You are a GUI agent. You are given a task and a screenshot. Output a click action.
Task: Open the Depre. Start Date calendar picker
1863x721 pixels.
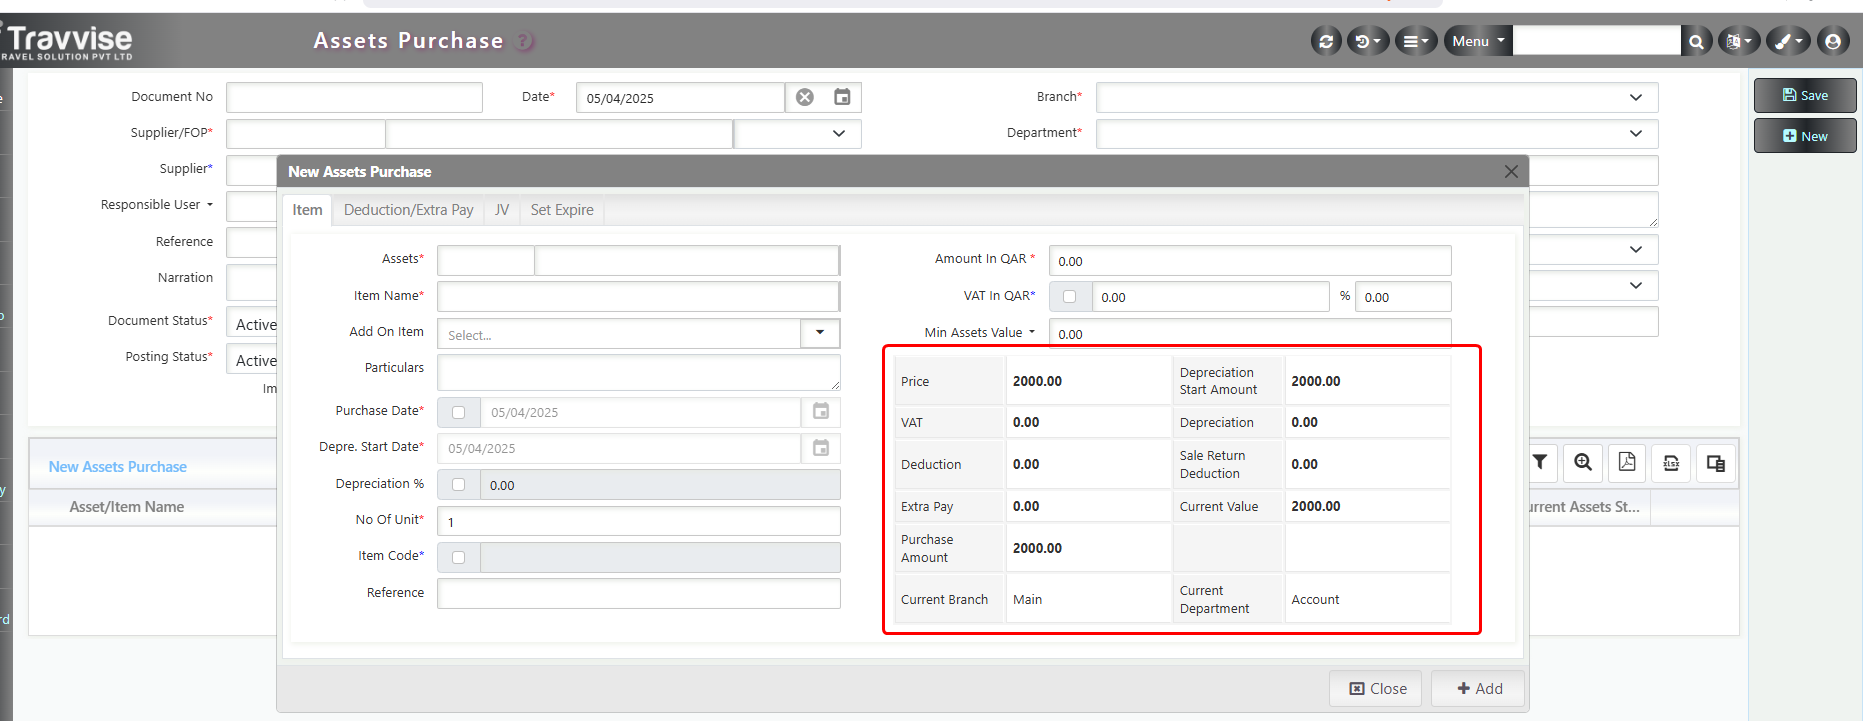(821, 447)
